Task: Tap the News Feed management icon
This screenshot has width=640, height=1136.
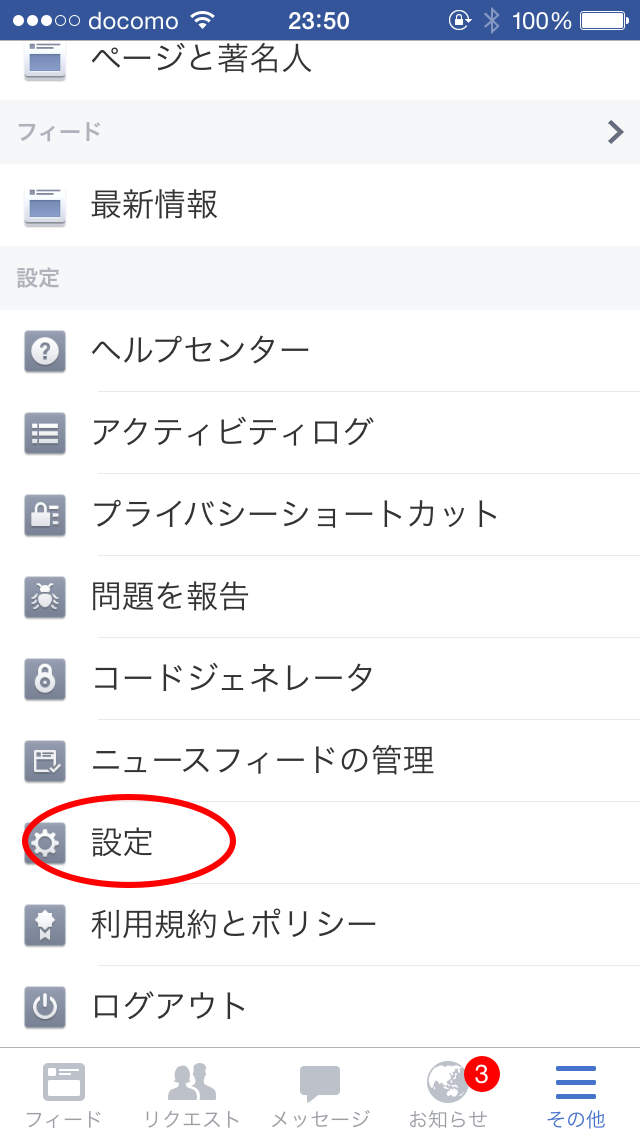Action: tap(45, 761)
